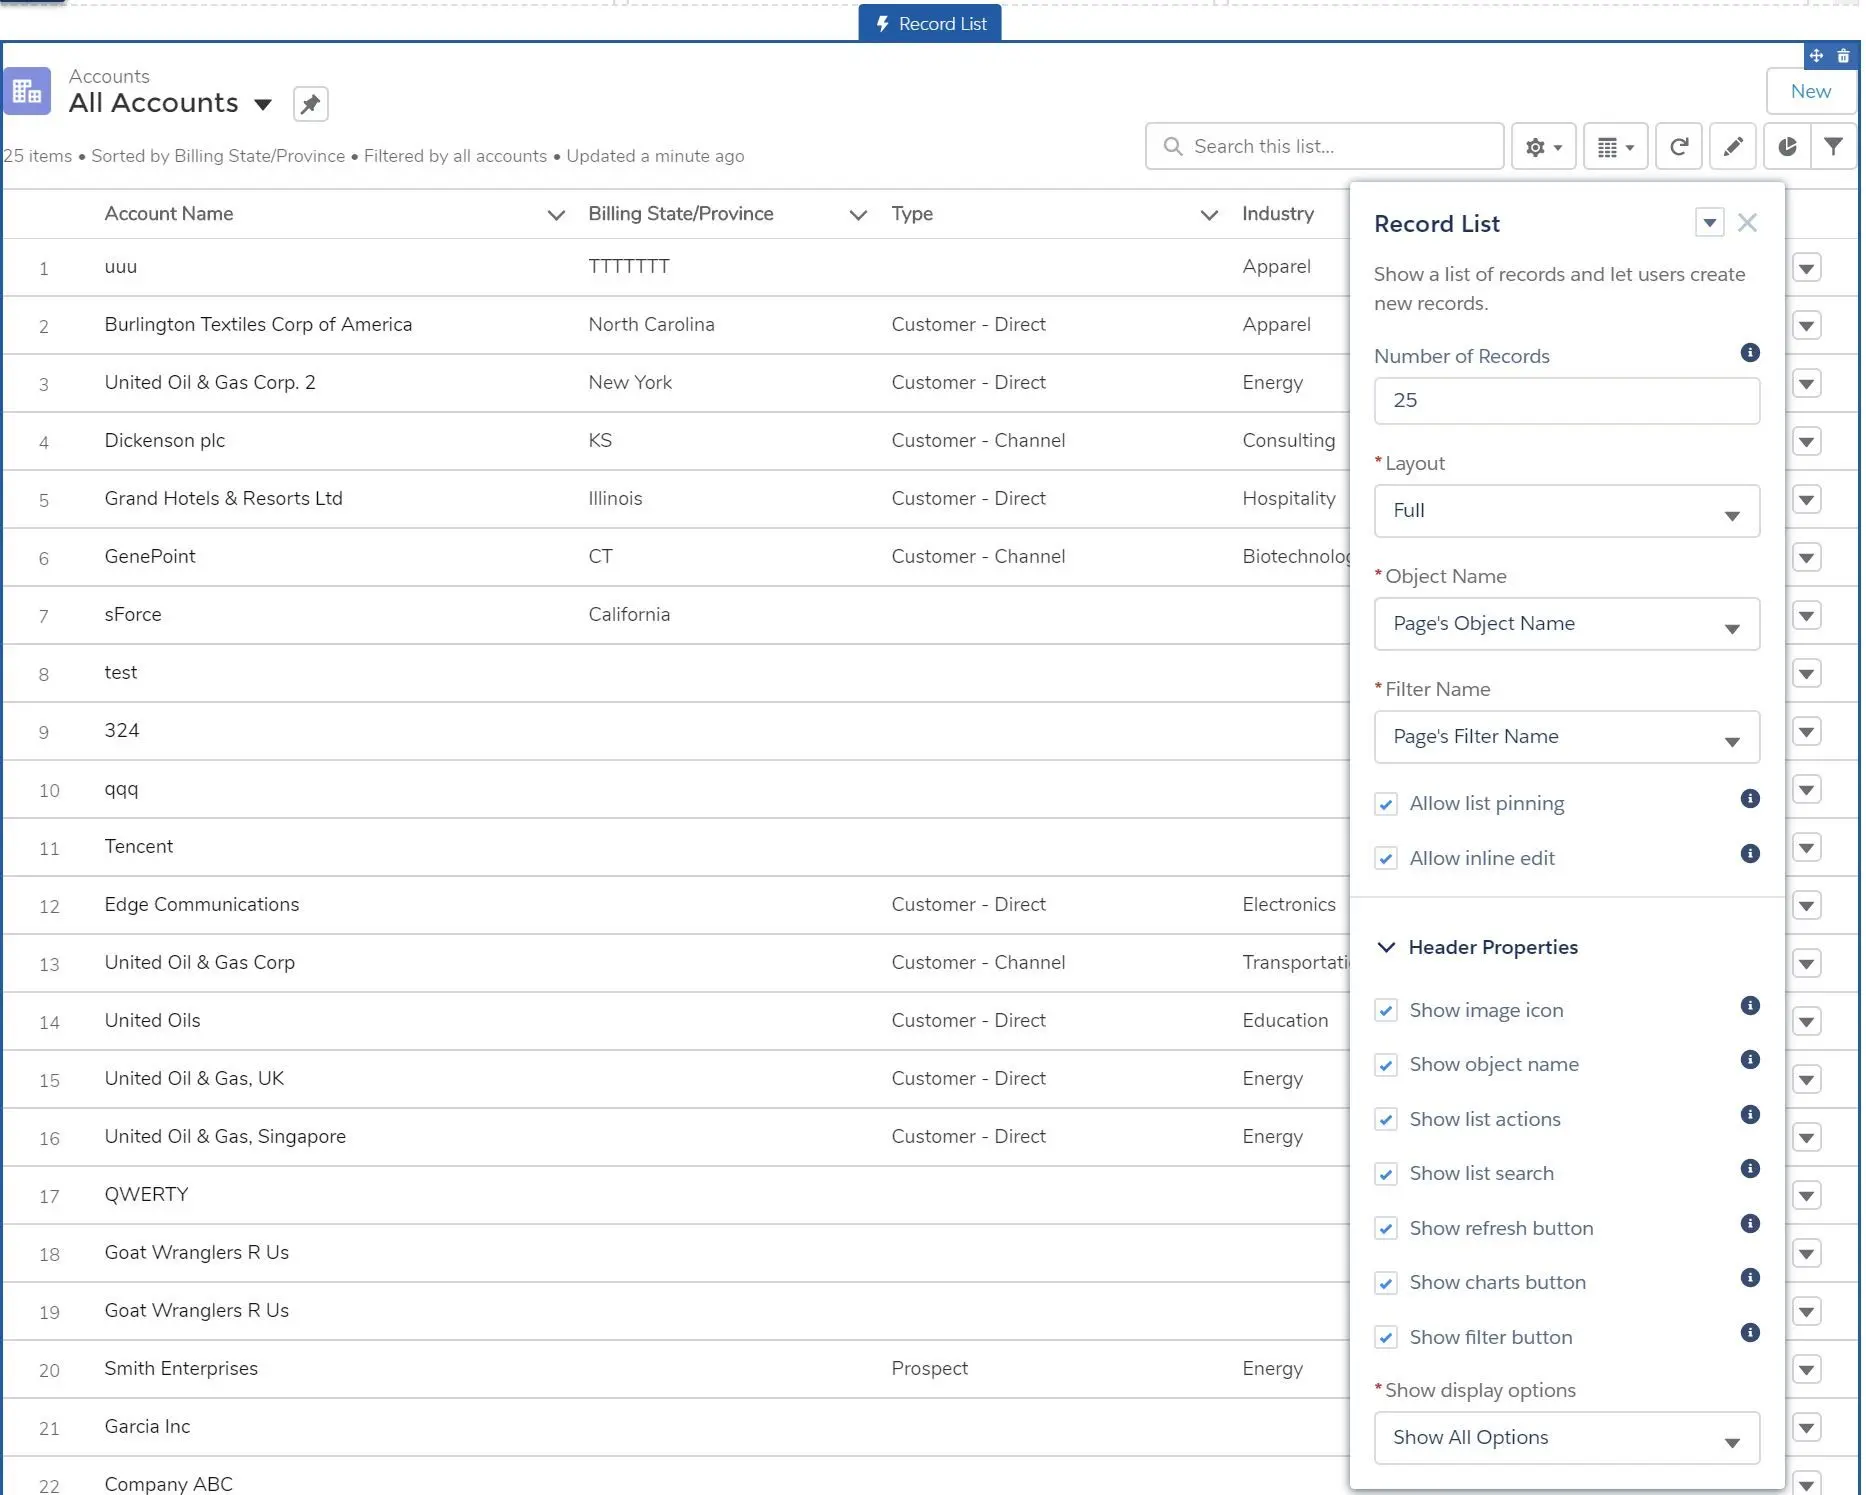View info for Show filter button
The height and width of the screenshot is (1495, 1866).
tap(1750, 1332)
